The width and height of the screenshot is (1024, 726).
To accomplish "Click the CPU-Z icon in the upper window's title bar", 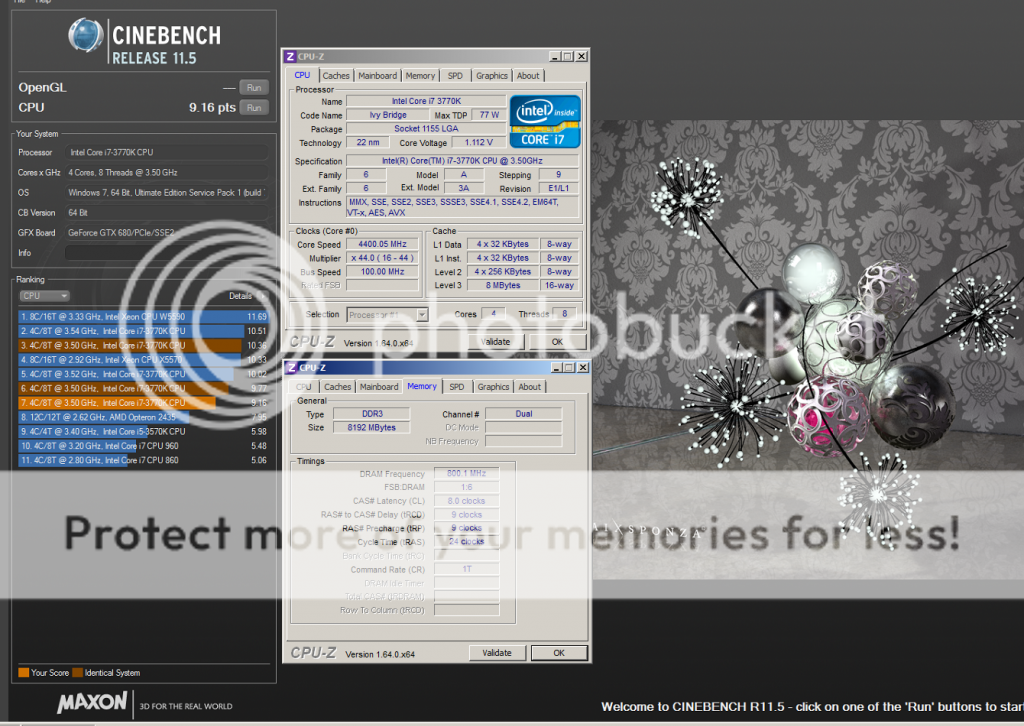I will pos(291,57).
